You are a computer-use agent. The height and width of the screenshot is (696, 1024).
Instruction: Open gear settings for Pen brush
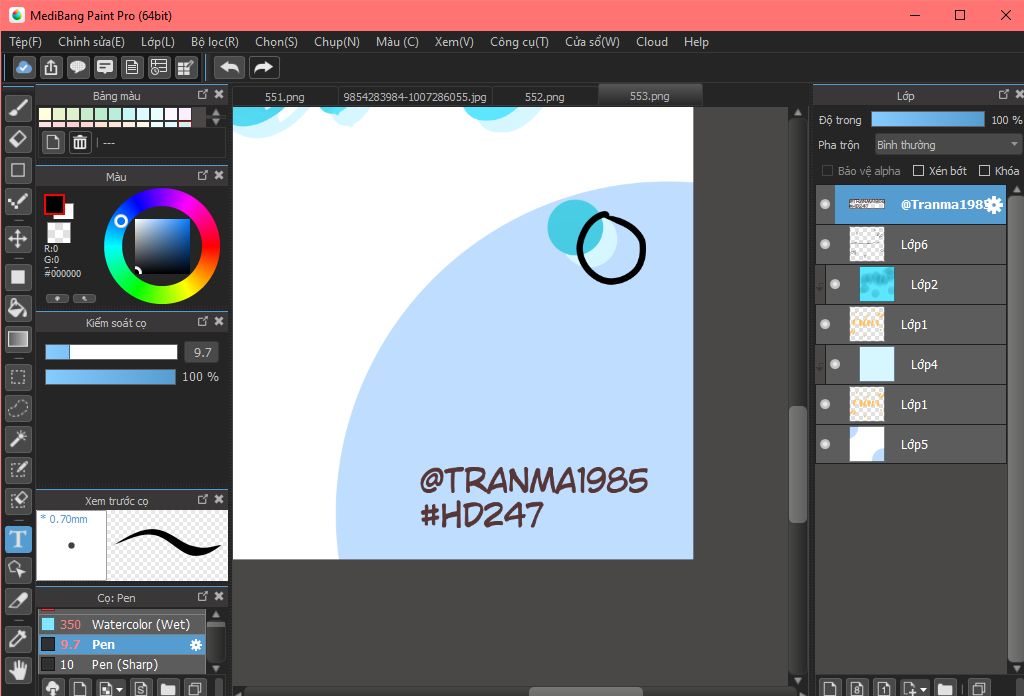click(x=195, y=645)
